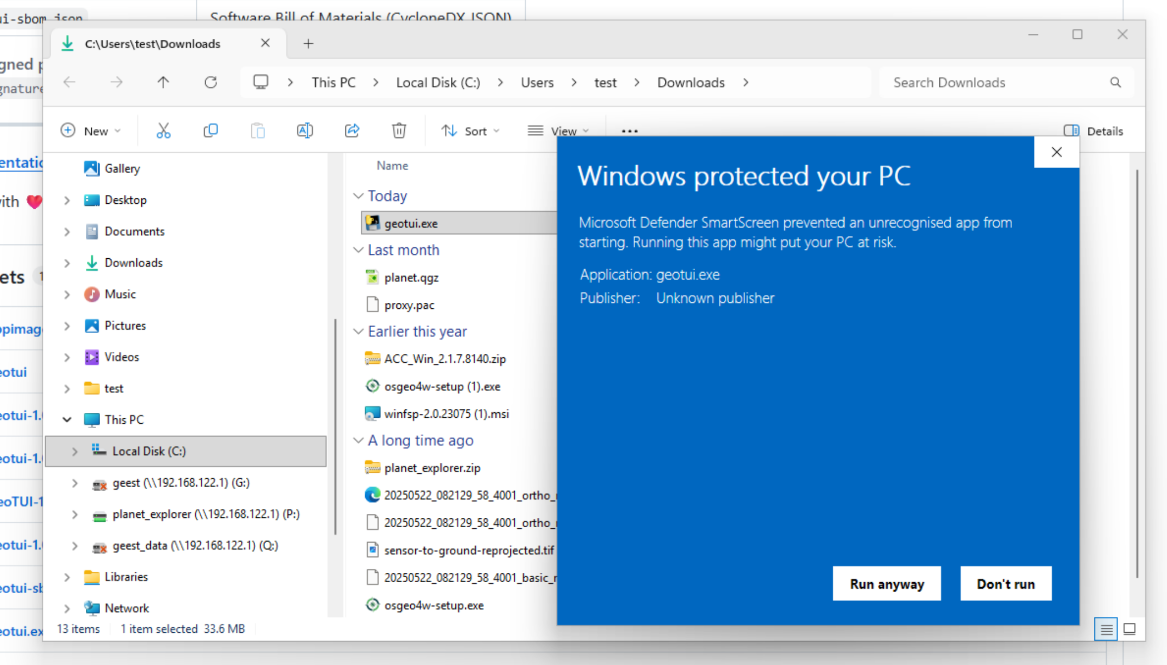Open the New dropdown

(x=91, y=131)
